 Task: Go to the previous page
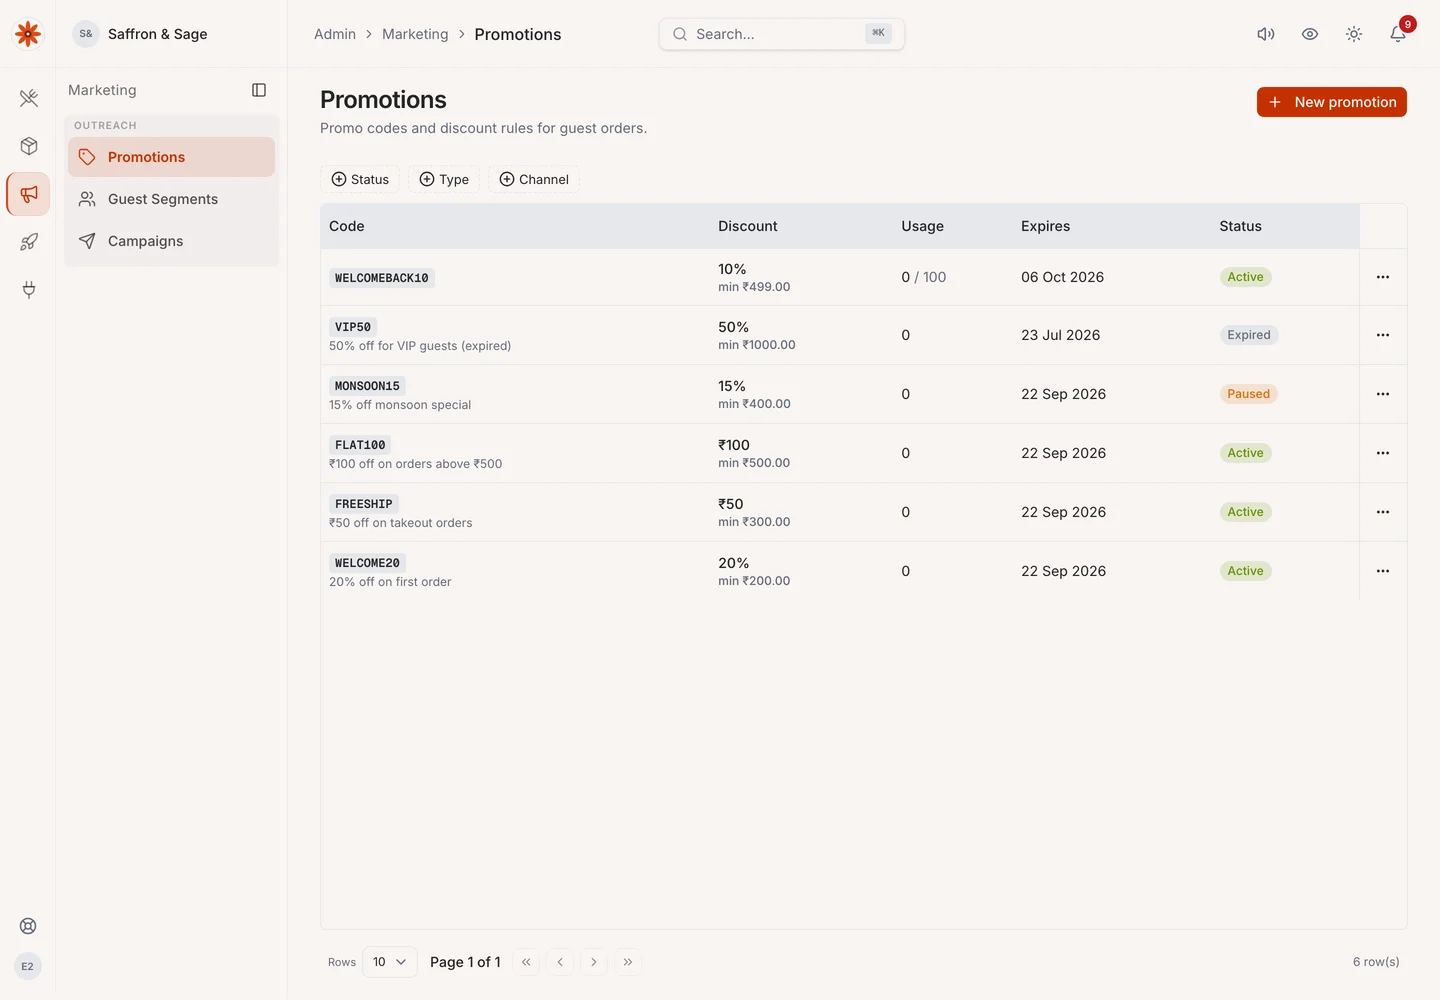pyautogui.click(x=560, y=962)
